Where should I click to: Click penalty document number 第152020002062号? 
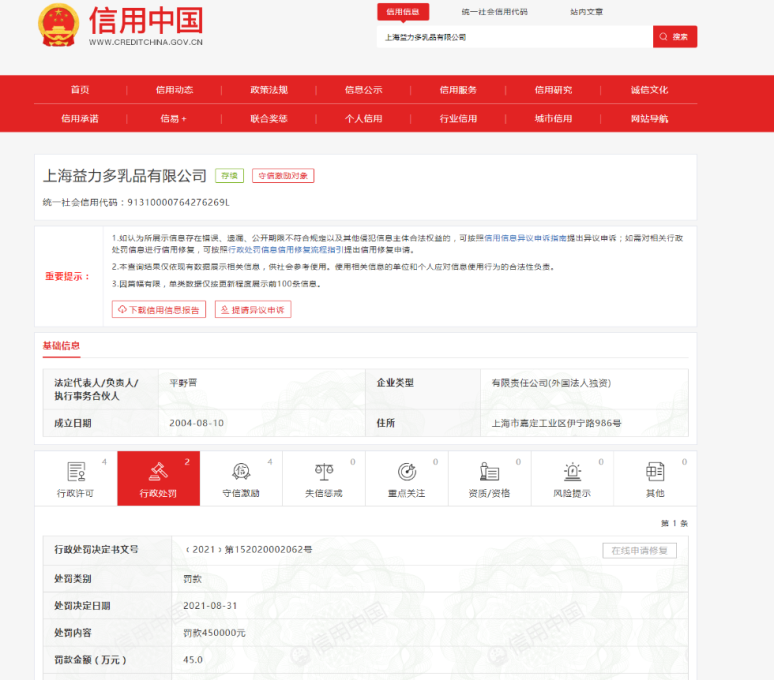269,549
